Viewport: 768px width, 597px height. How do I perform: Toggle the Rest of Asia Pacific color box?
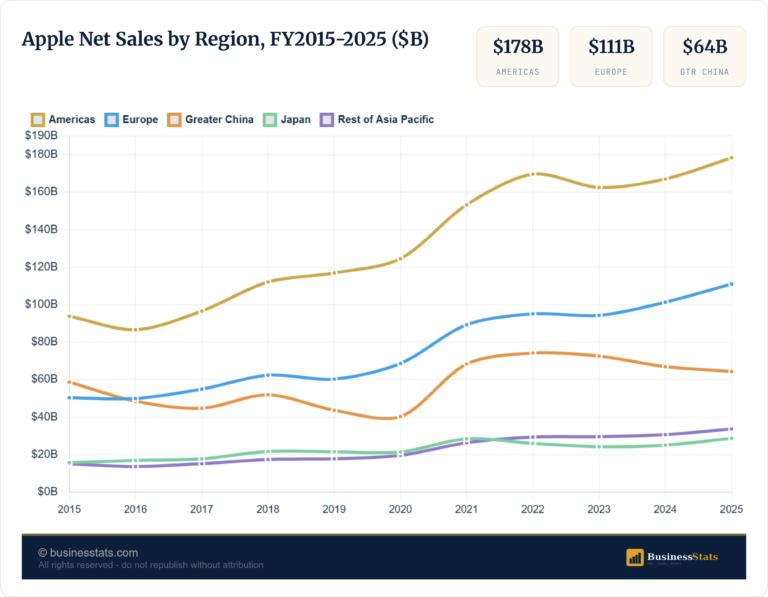pos(327,119)
